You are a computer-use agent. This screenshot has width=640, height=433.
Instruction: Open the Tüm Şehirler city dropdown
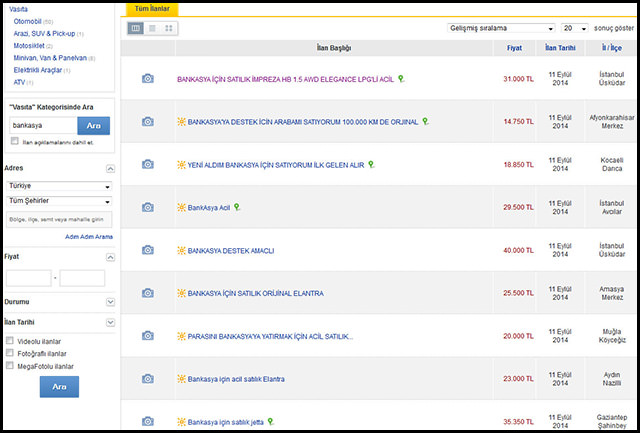click(x=58, y=201)
